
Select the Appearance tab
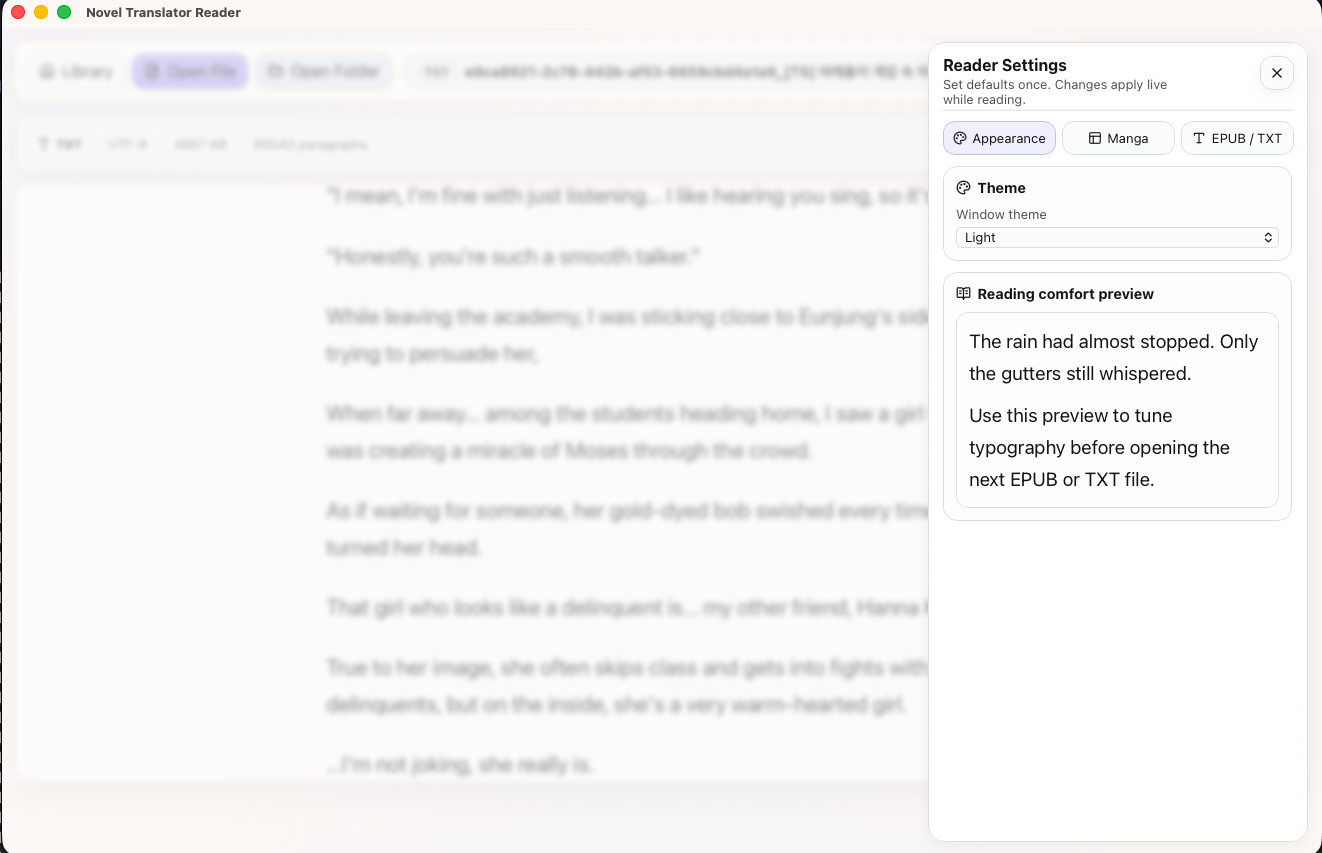point(999,138)
